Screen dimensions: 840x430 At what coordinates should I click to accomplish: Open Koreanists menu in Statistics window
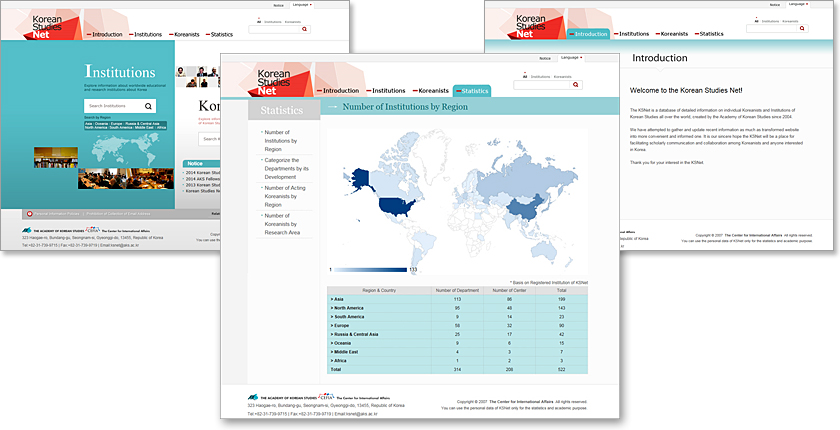coord(430,90)
